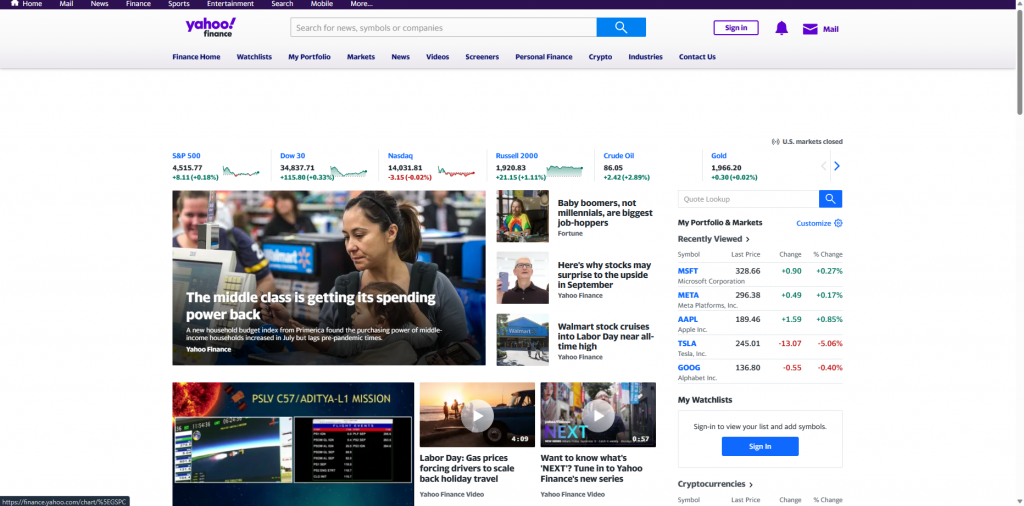The height and width of the screenshot is (506, 1024).
Task: Open the Walmart stock Labor Day article
Action: click(x=605, y=336)
